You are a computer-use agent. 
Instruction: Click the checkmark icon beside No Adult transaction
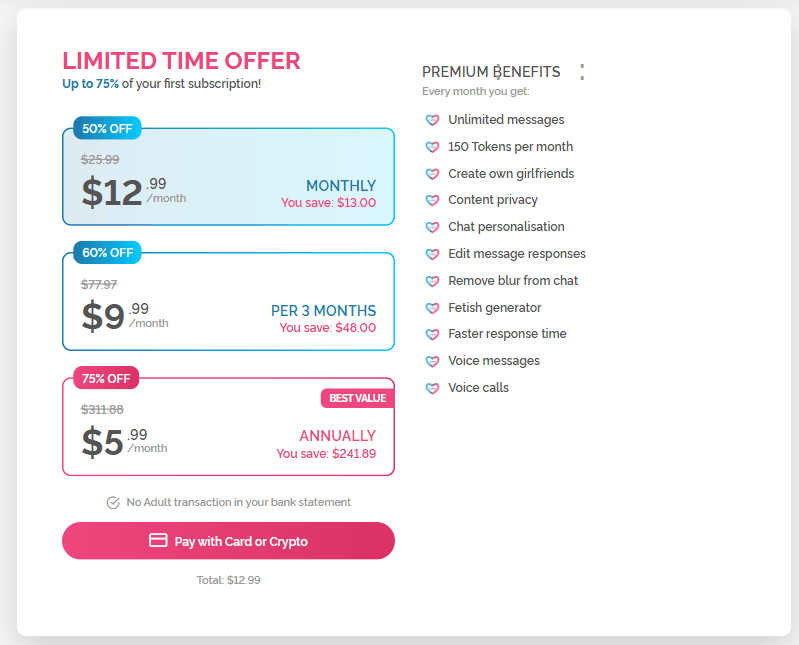pos(113,502)
